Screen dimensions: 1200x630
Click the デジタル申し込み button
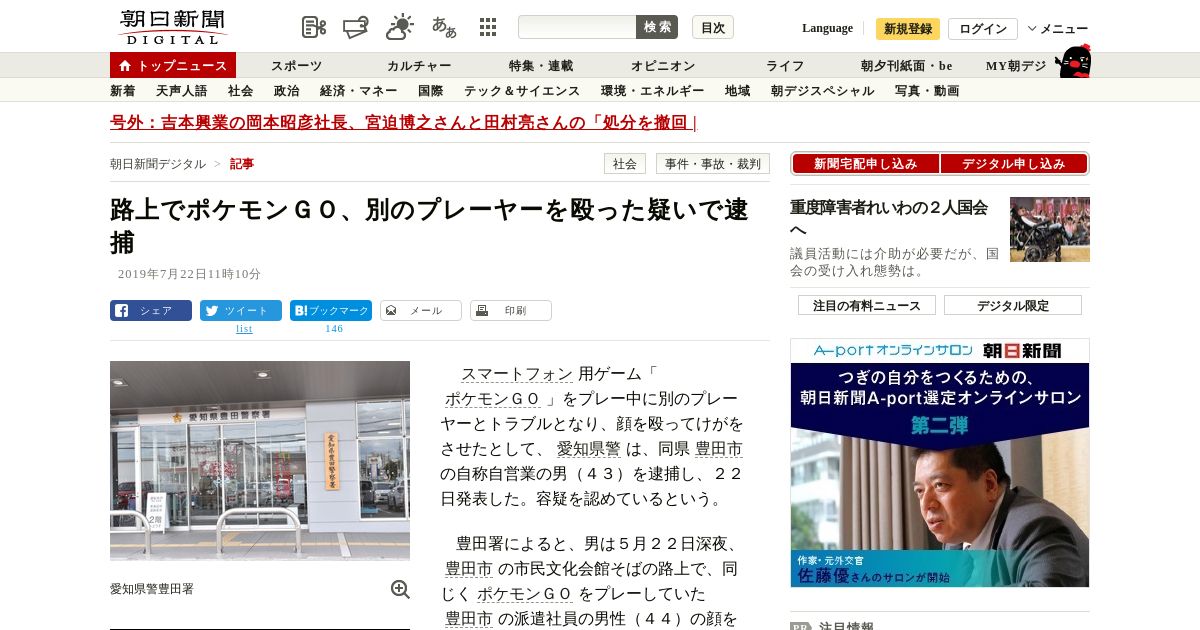[x=1014, y=163]
